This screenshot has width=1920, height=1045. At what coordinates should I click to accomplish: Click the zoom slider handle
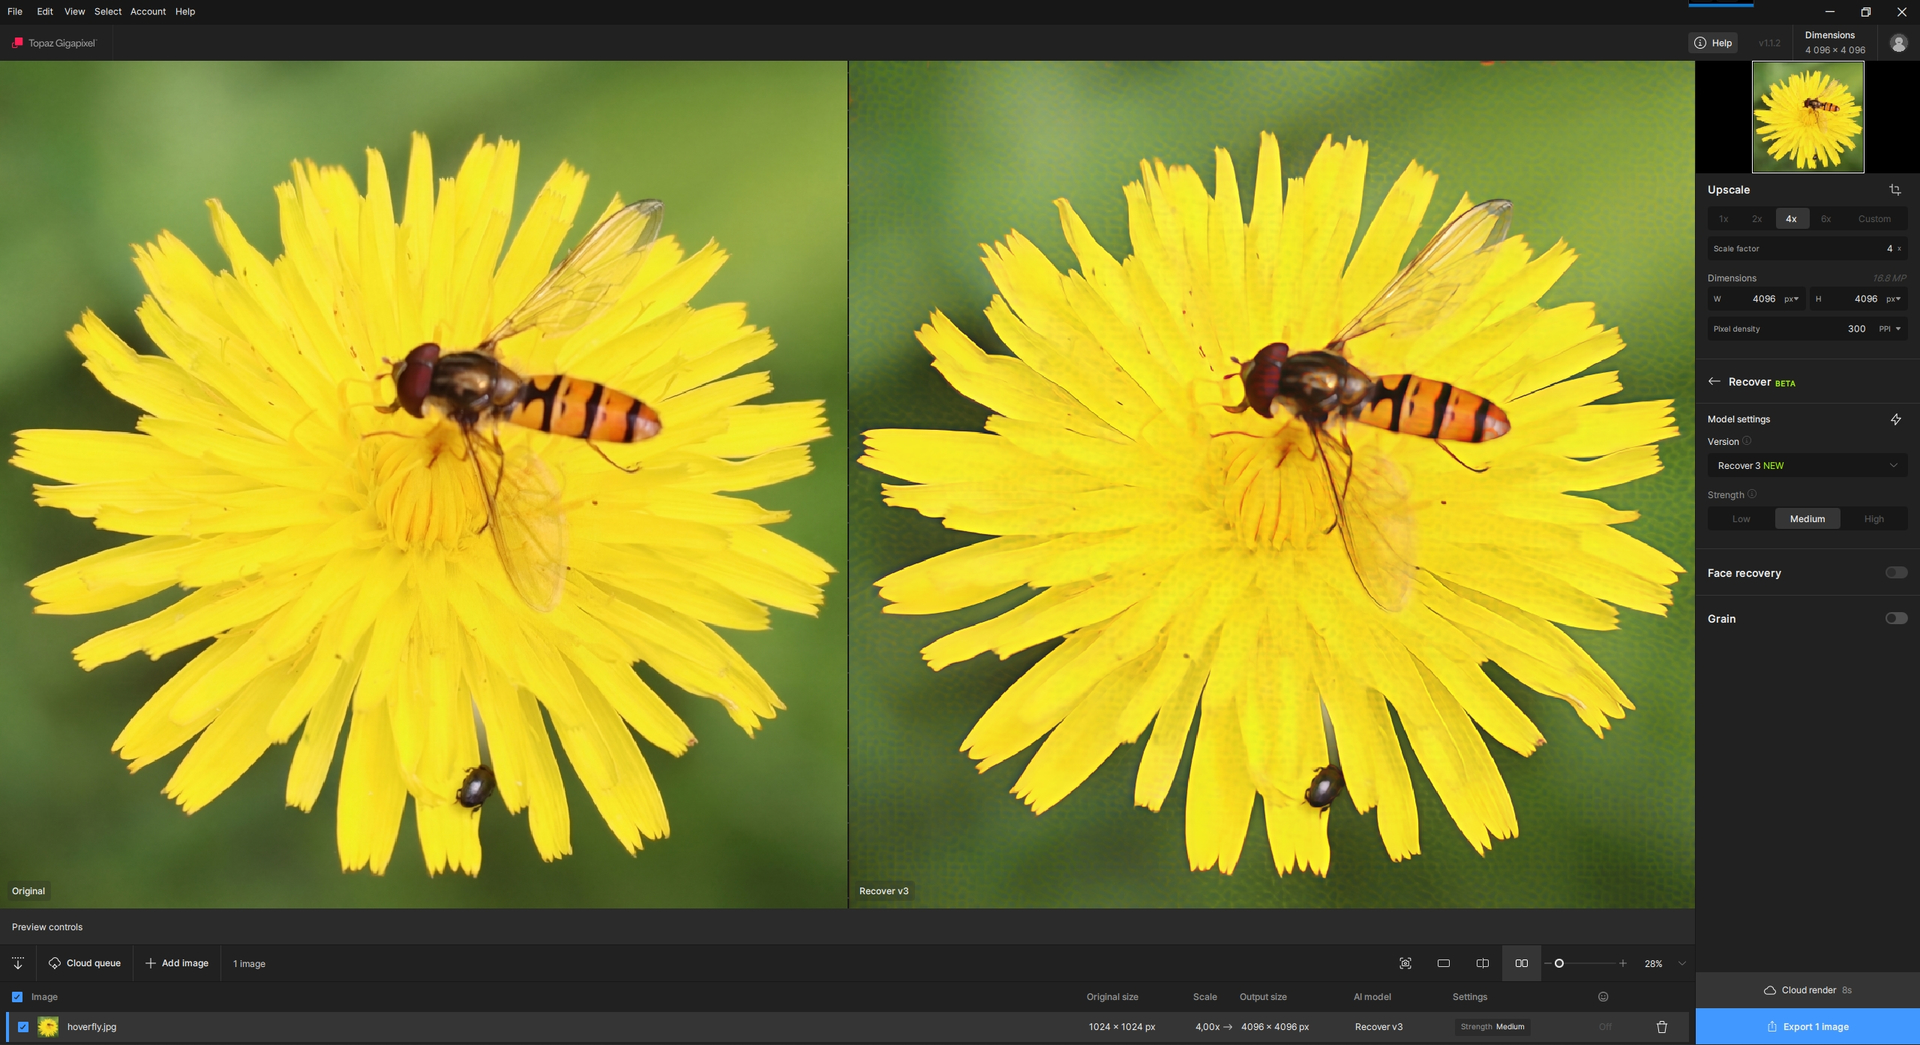[1558, 963]
